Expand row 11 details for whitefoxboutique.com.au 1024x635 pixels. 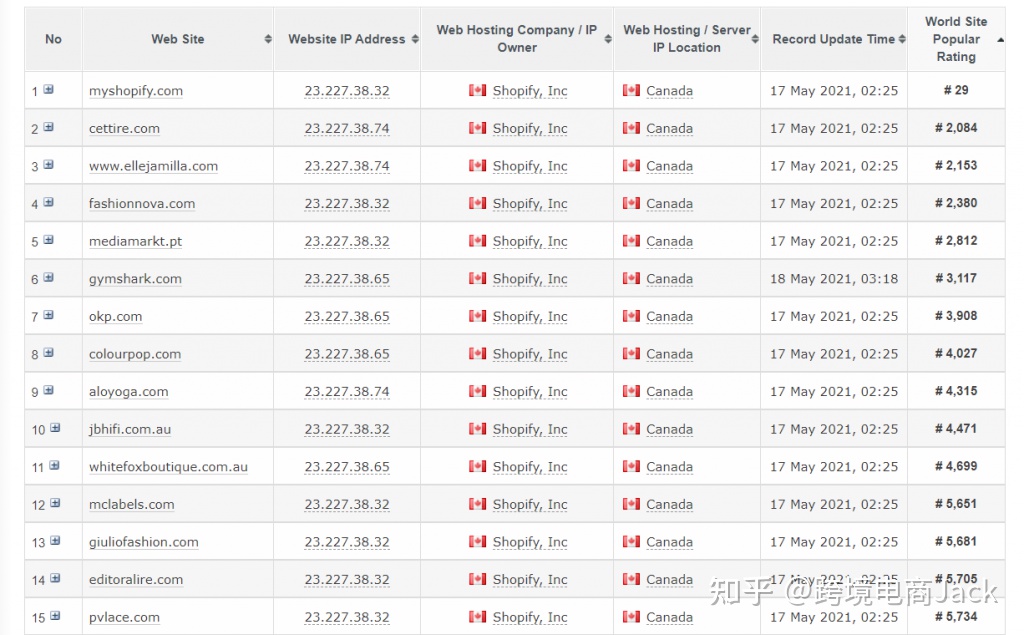coord(54,465)
